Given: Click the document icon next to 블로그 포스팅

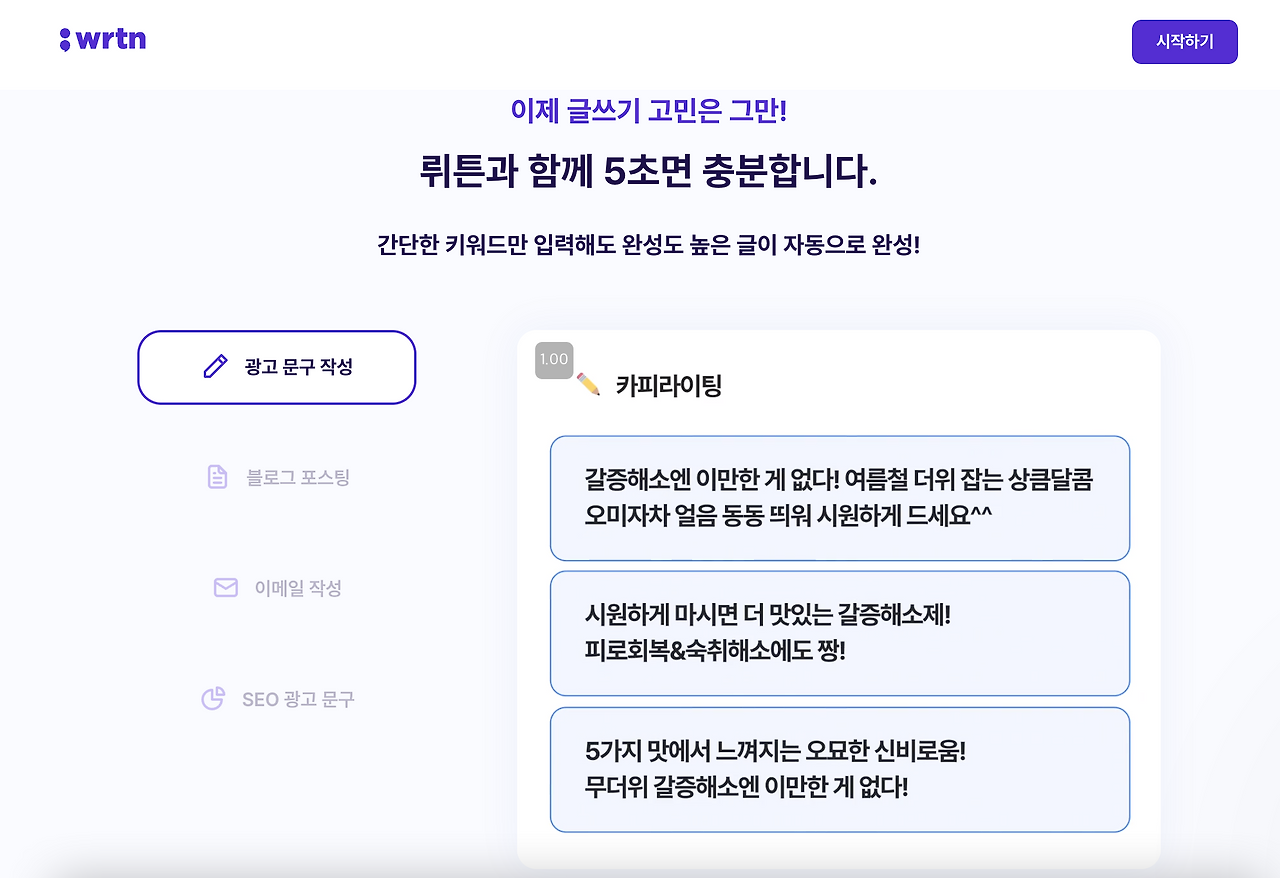Looking at the screenshot, I should click(216, 477).
